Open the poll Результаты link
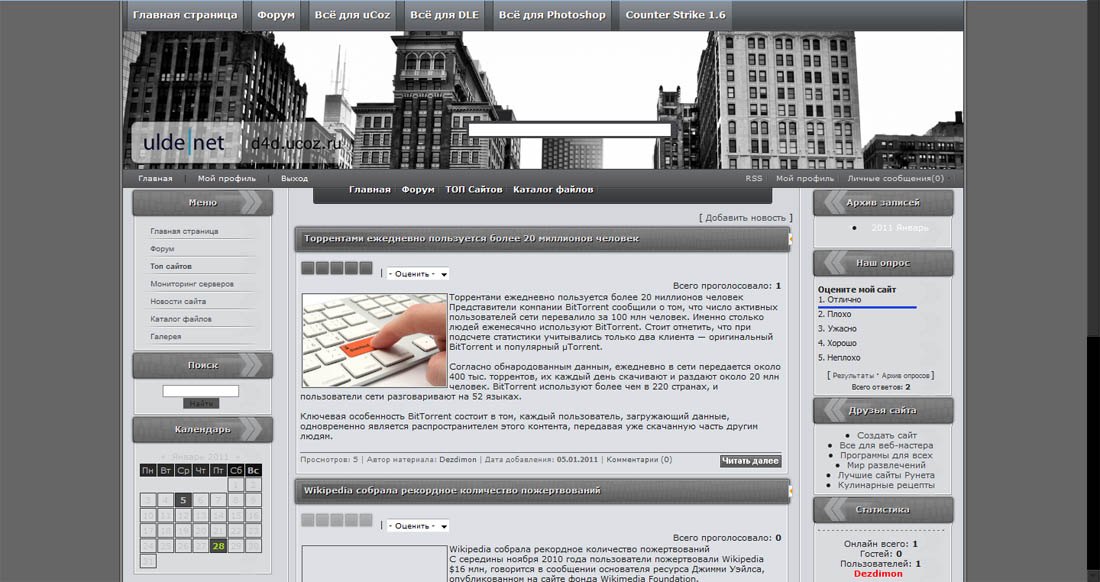Screen dimensions: 1100x582 [x=853, y=376]
